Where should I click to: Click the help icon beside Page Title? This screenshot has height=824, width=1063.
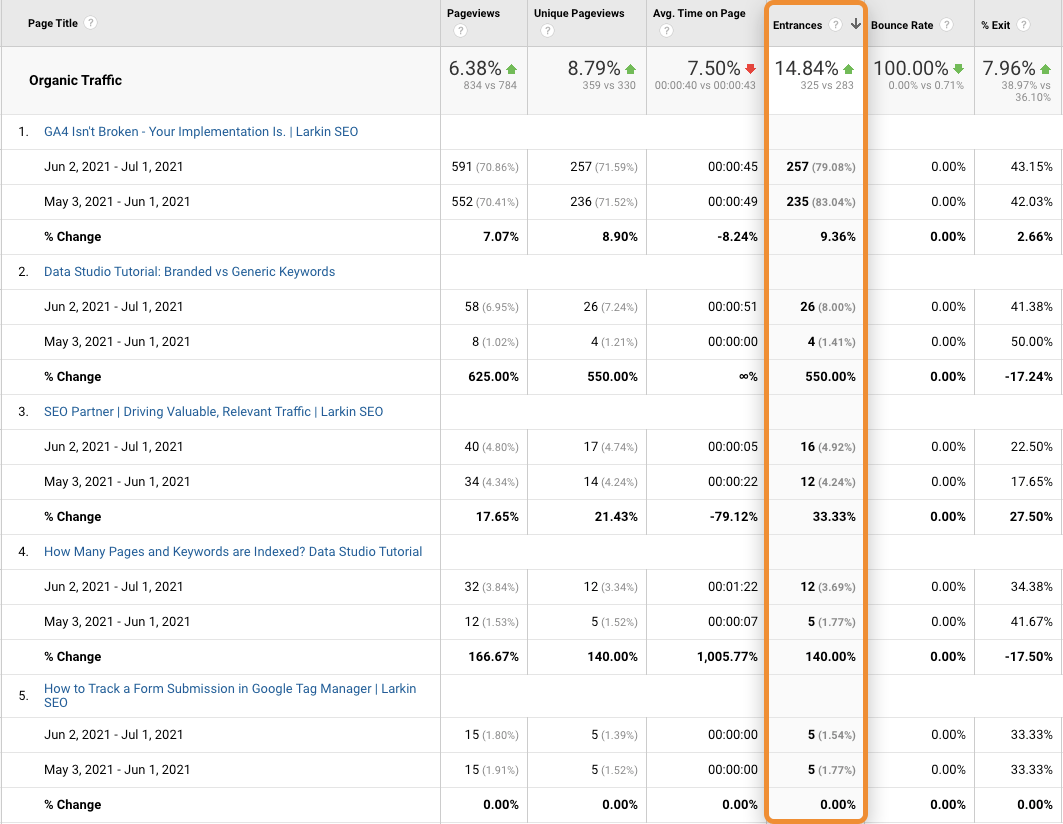click(91, 23)
